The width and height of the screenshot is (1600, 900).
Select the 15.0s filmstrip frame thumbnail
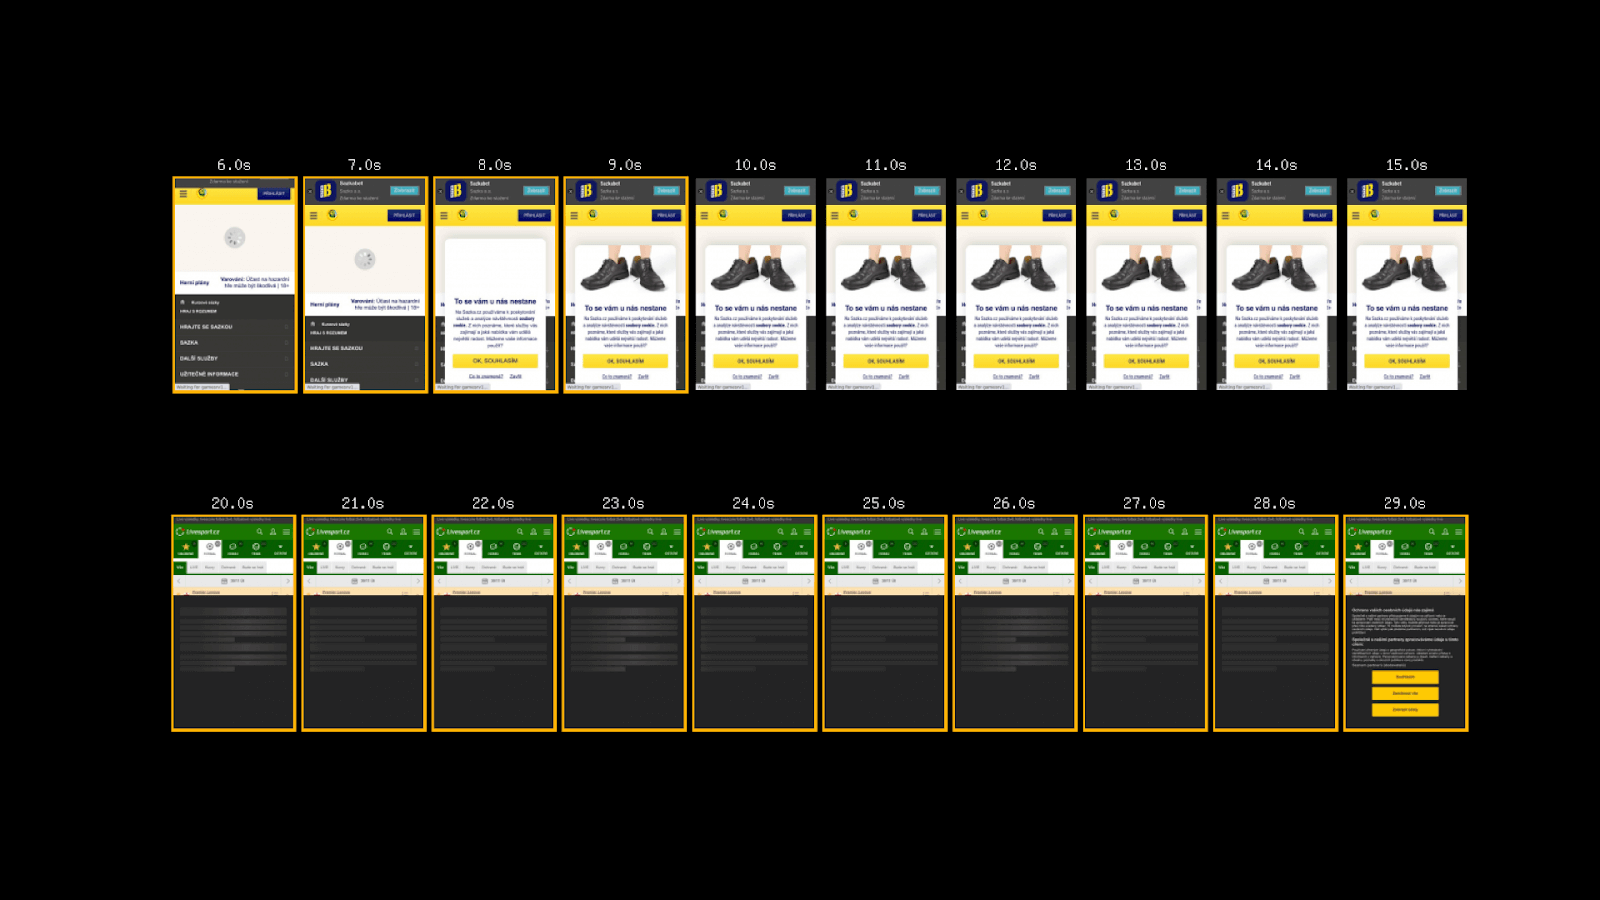[x=1406, y=285]
